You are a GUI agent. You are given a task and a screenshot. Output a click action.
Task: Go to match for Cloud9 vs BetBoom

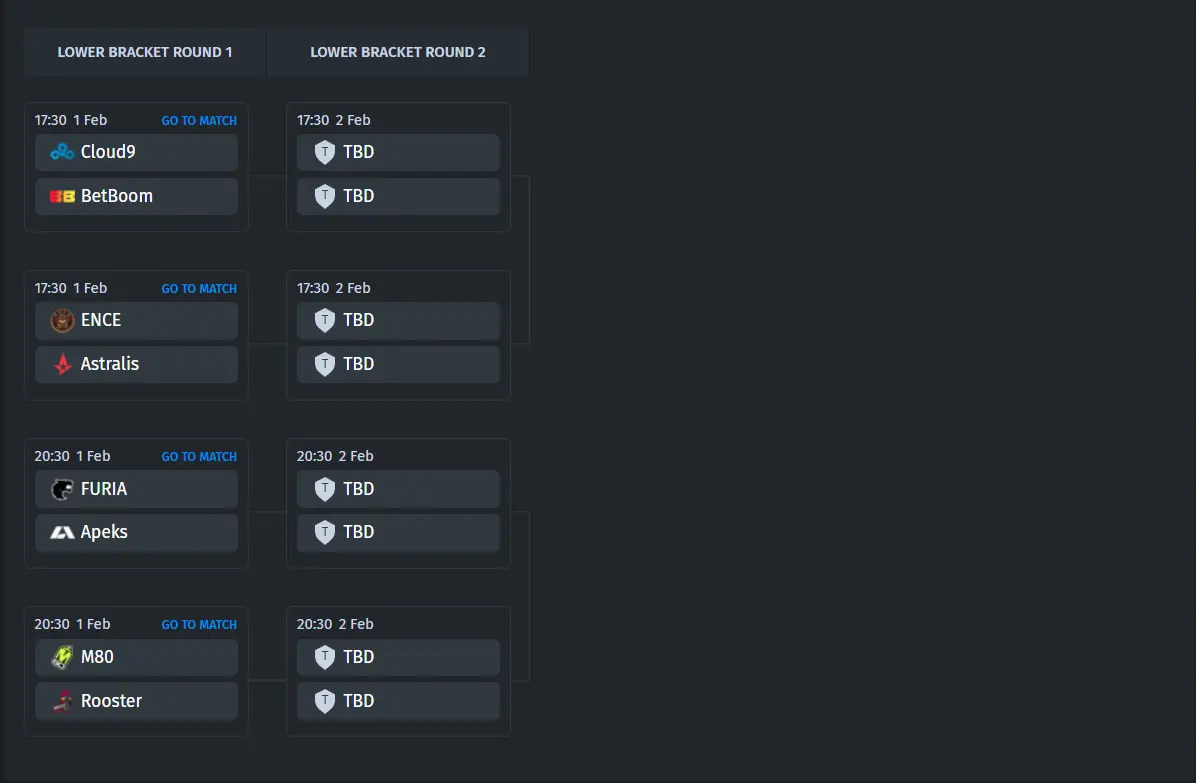click(x=199, y=120)
